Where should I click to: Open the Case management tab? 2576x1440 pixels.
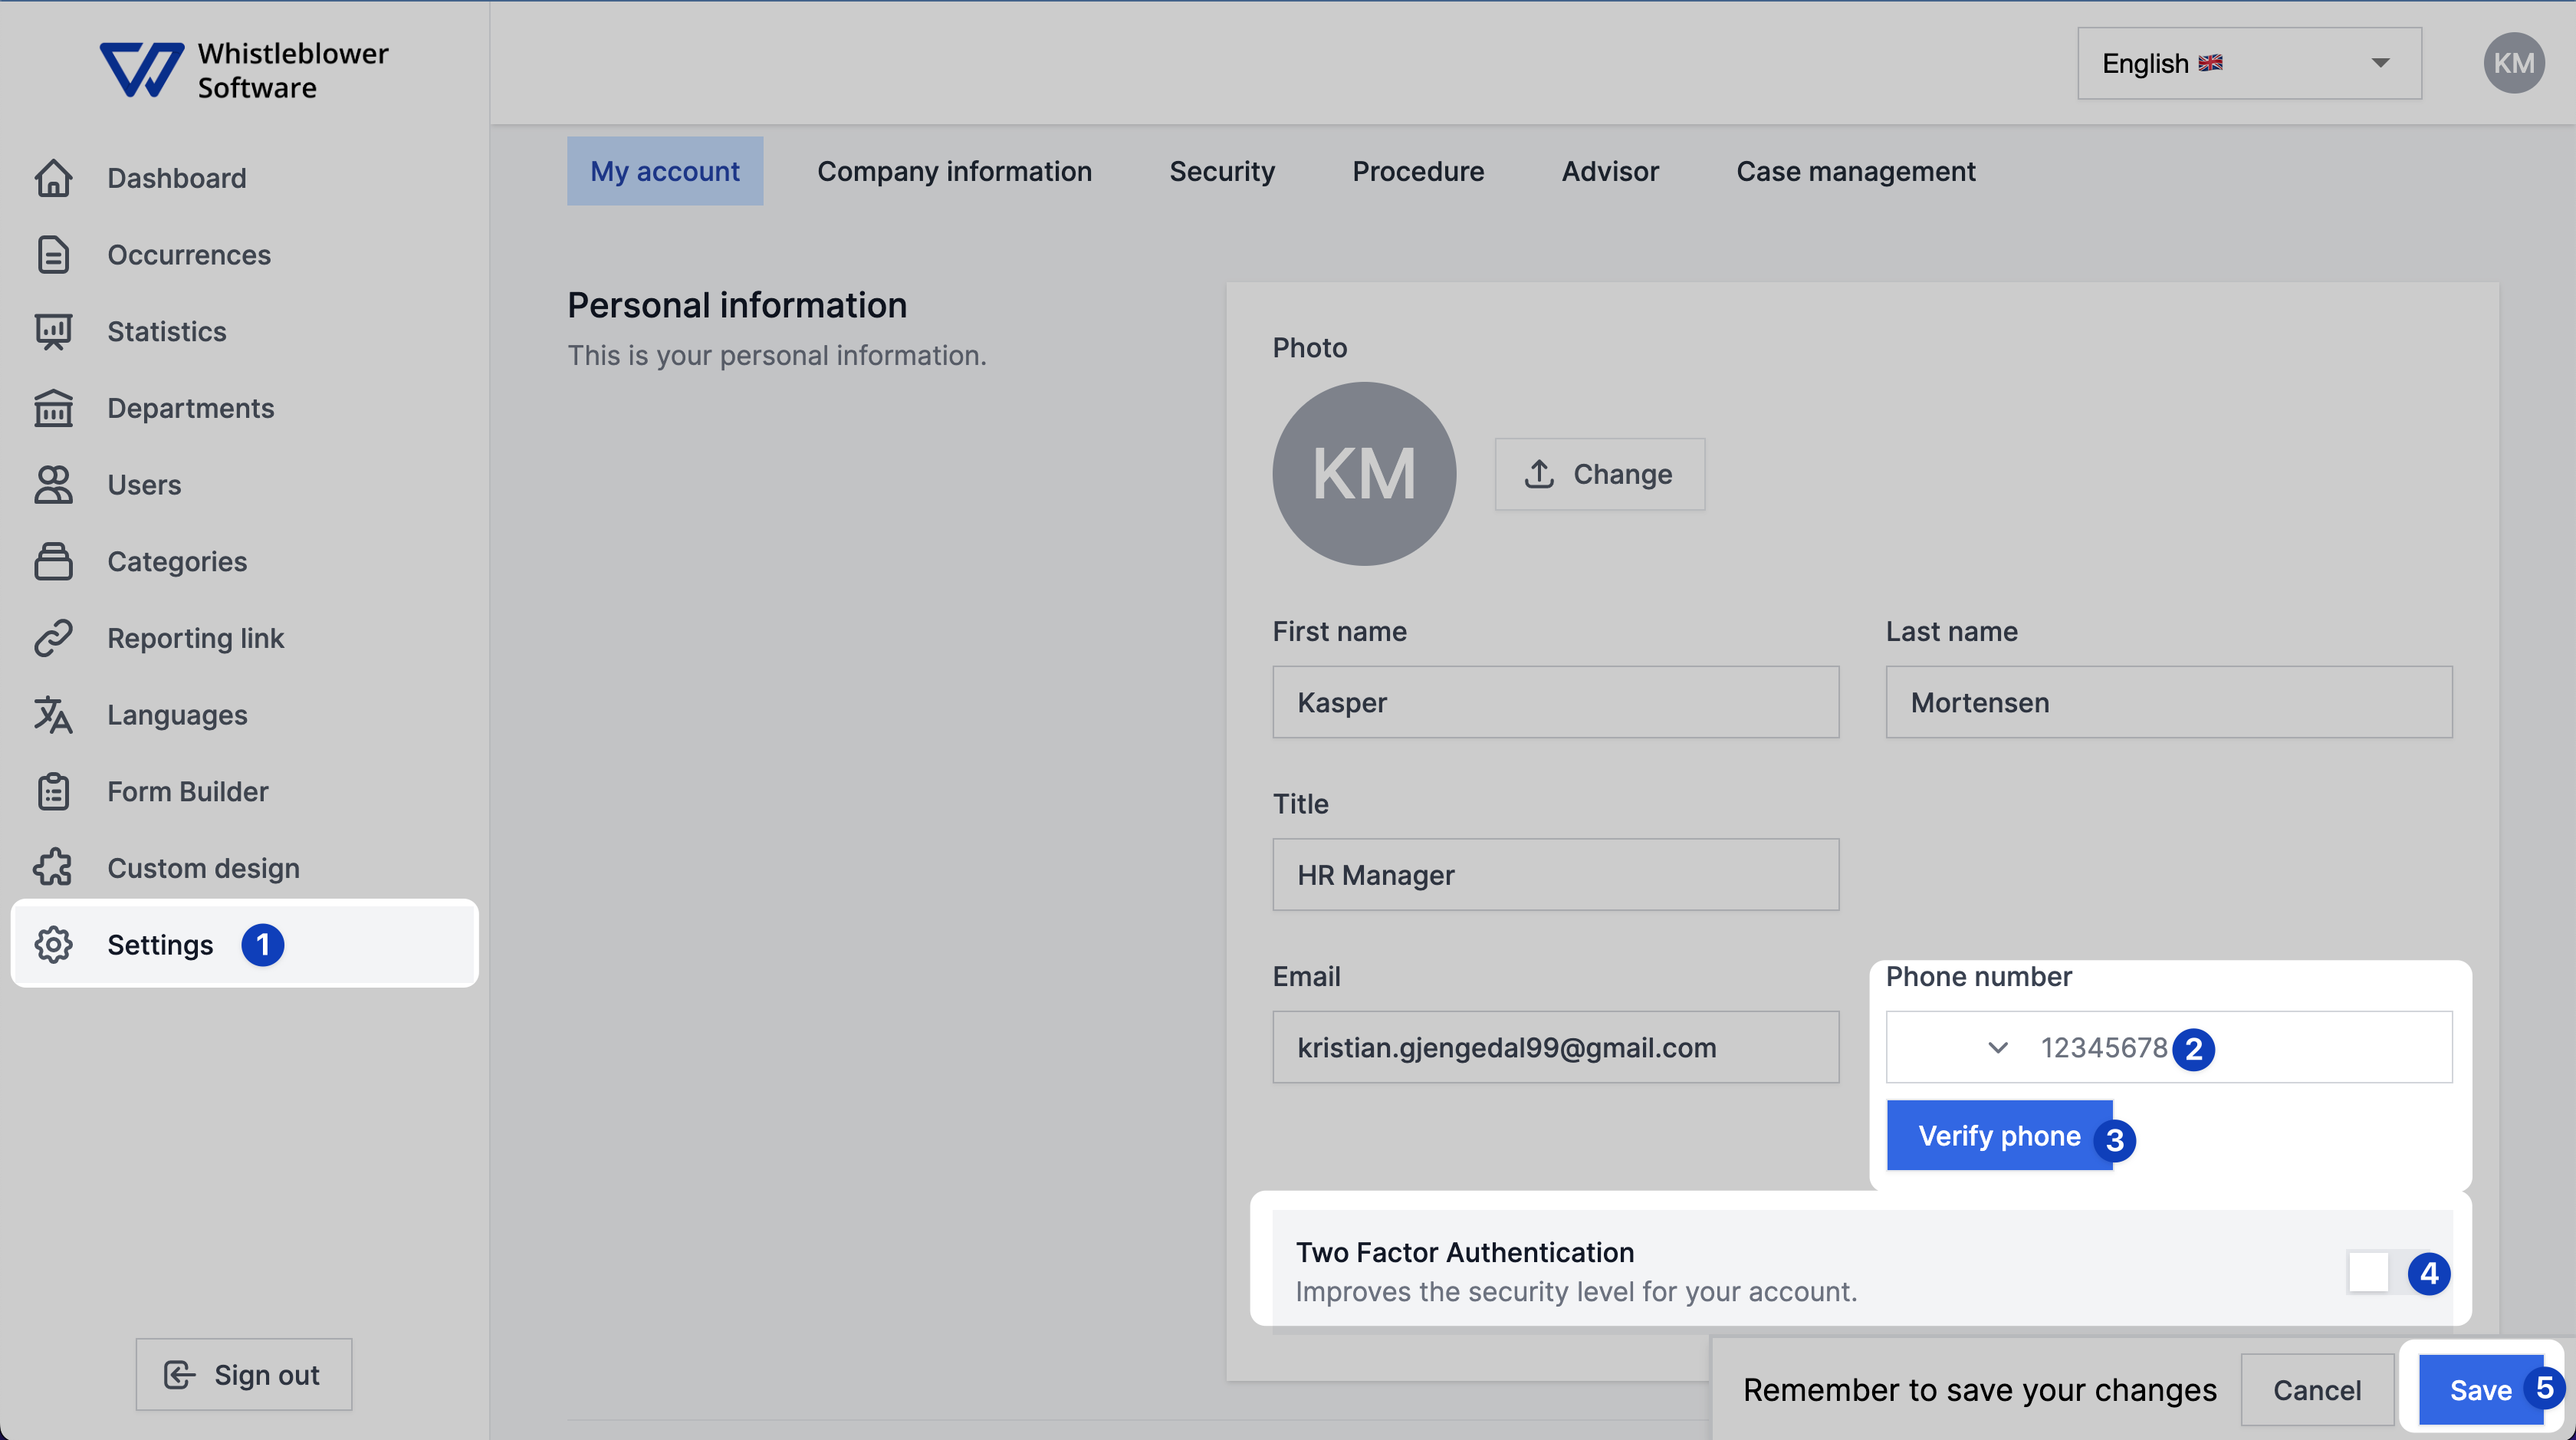pos(1856,171)
